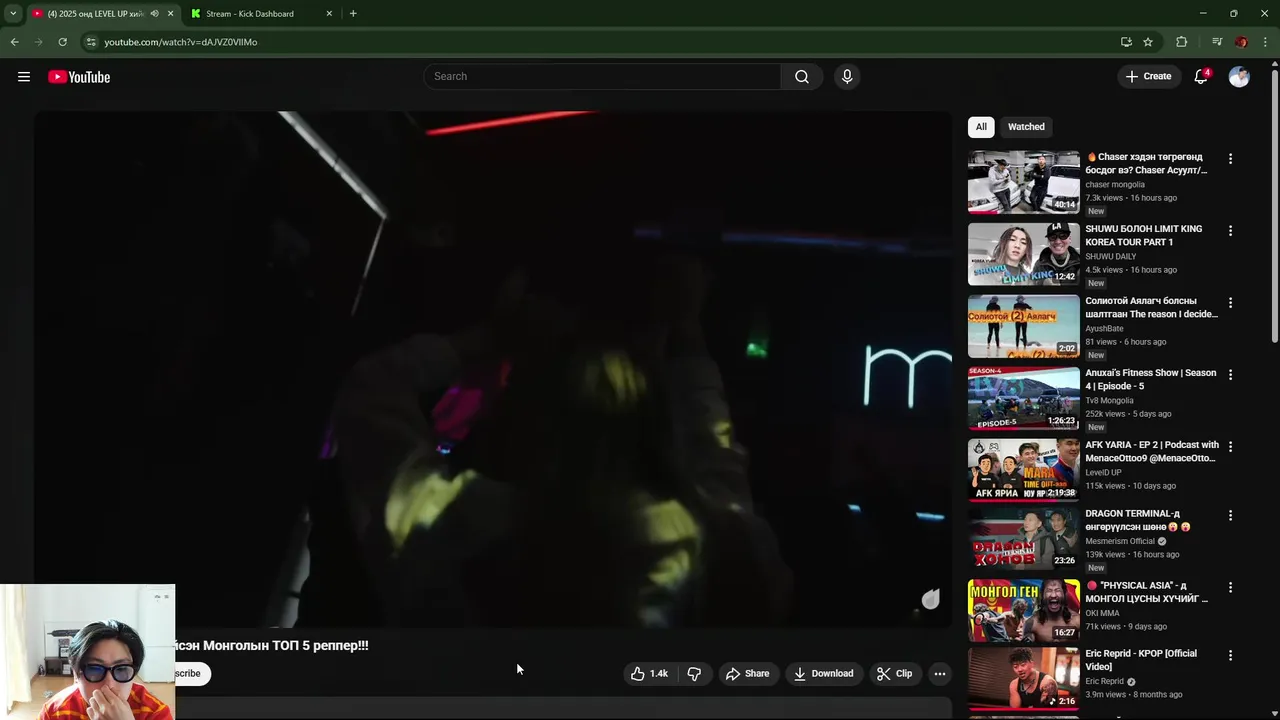
Task: Close the Kick Dashboard tab
Action: pos(329,14)
